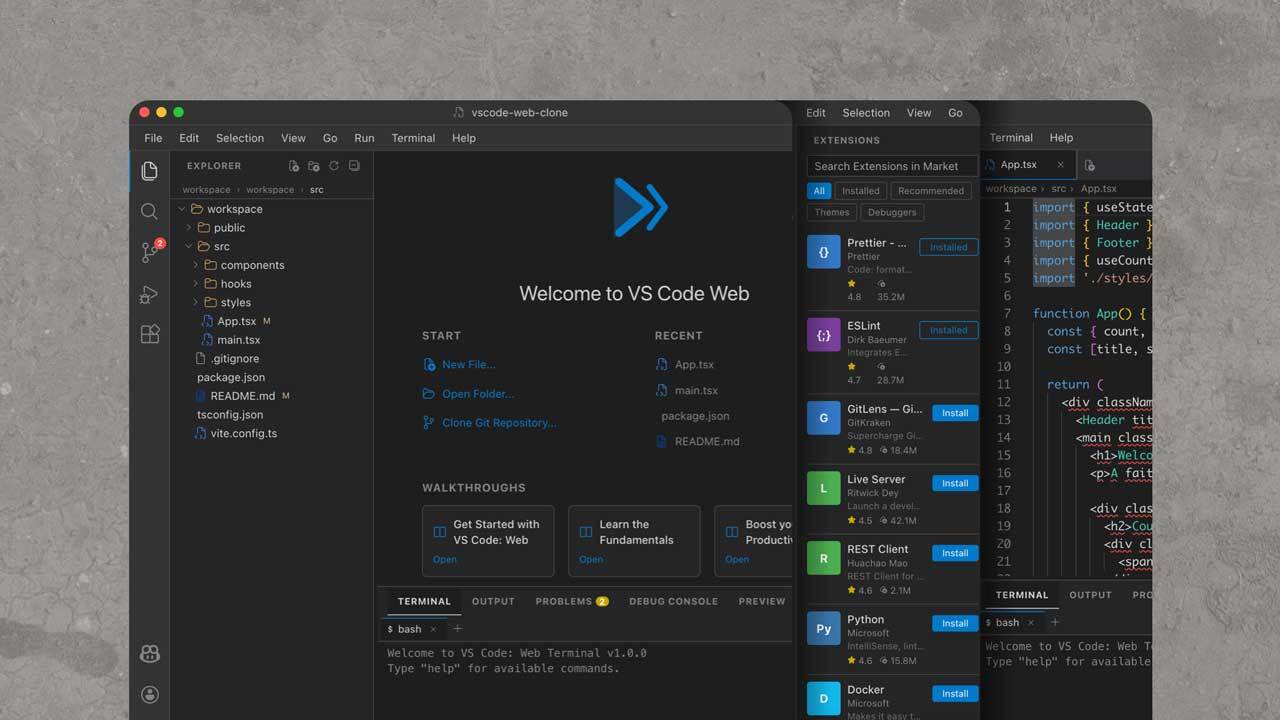The image size is (1280, 720).
Task: Filter extensions by Installed
Action: (x=860, y=191)
